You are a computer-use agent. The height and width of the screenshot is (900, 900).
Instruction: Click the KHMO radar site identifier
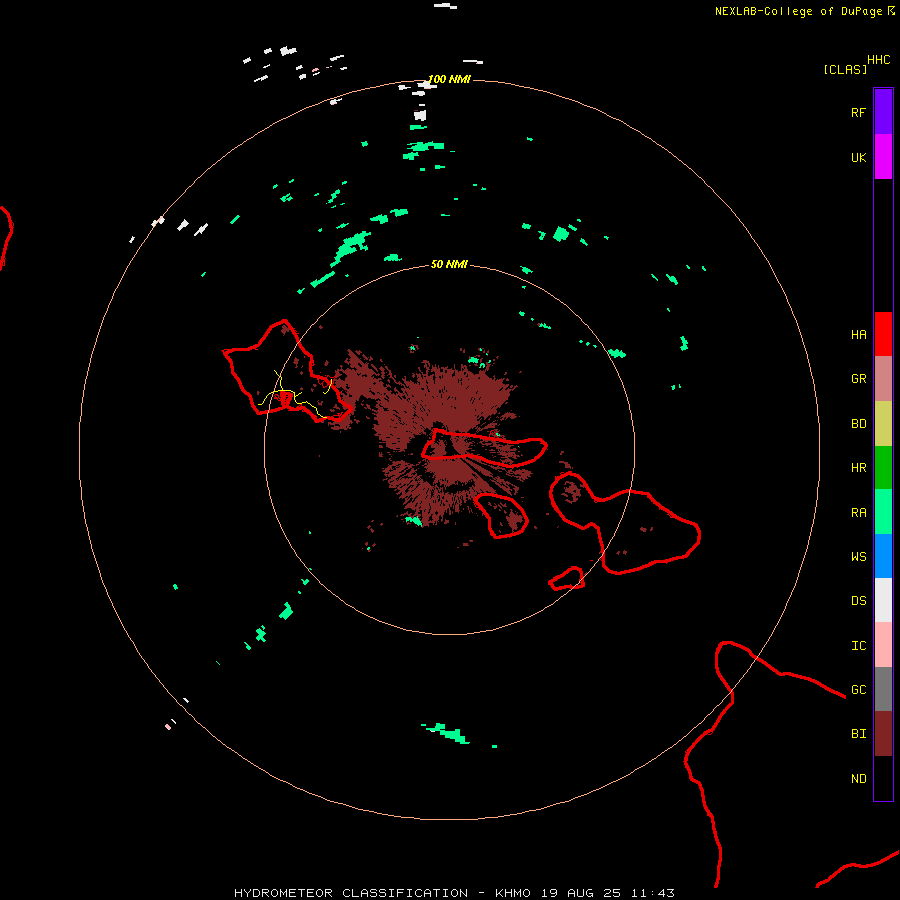point(513,893)
